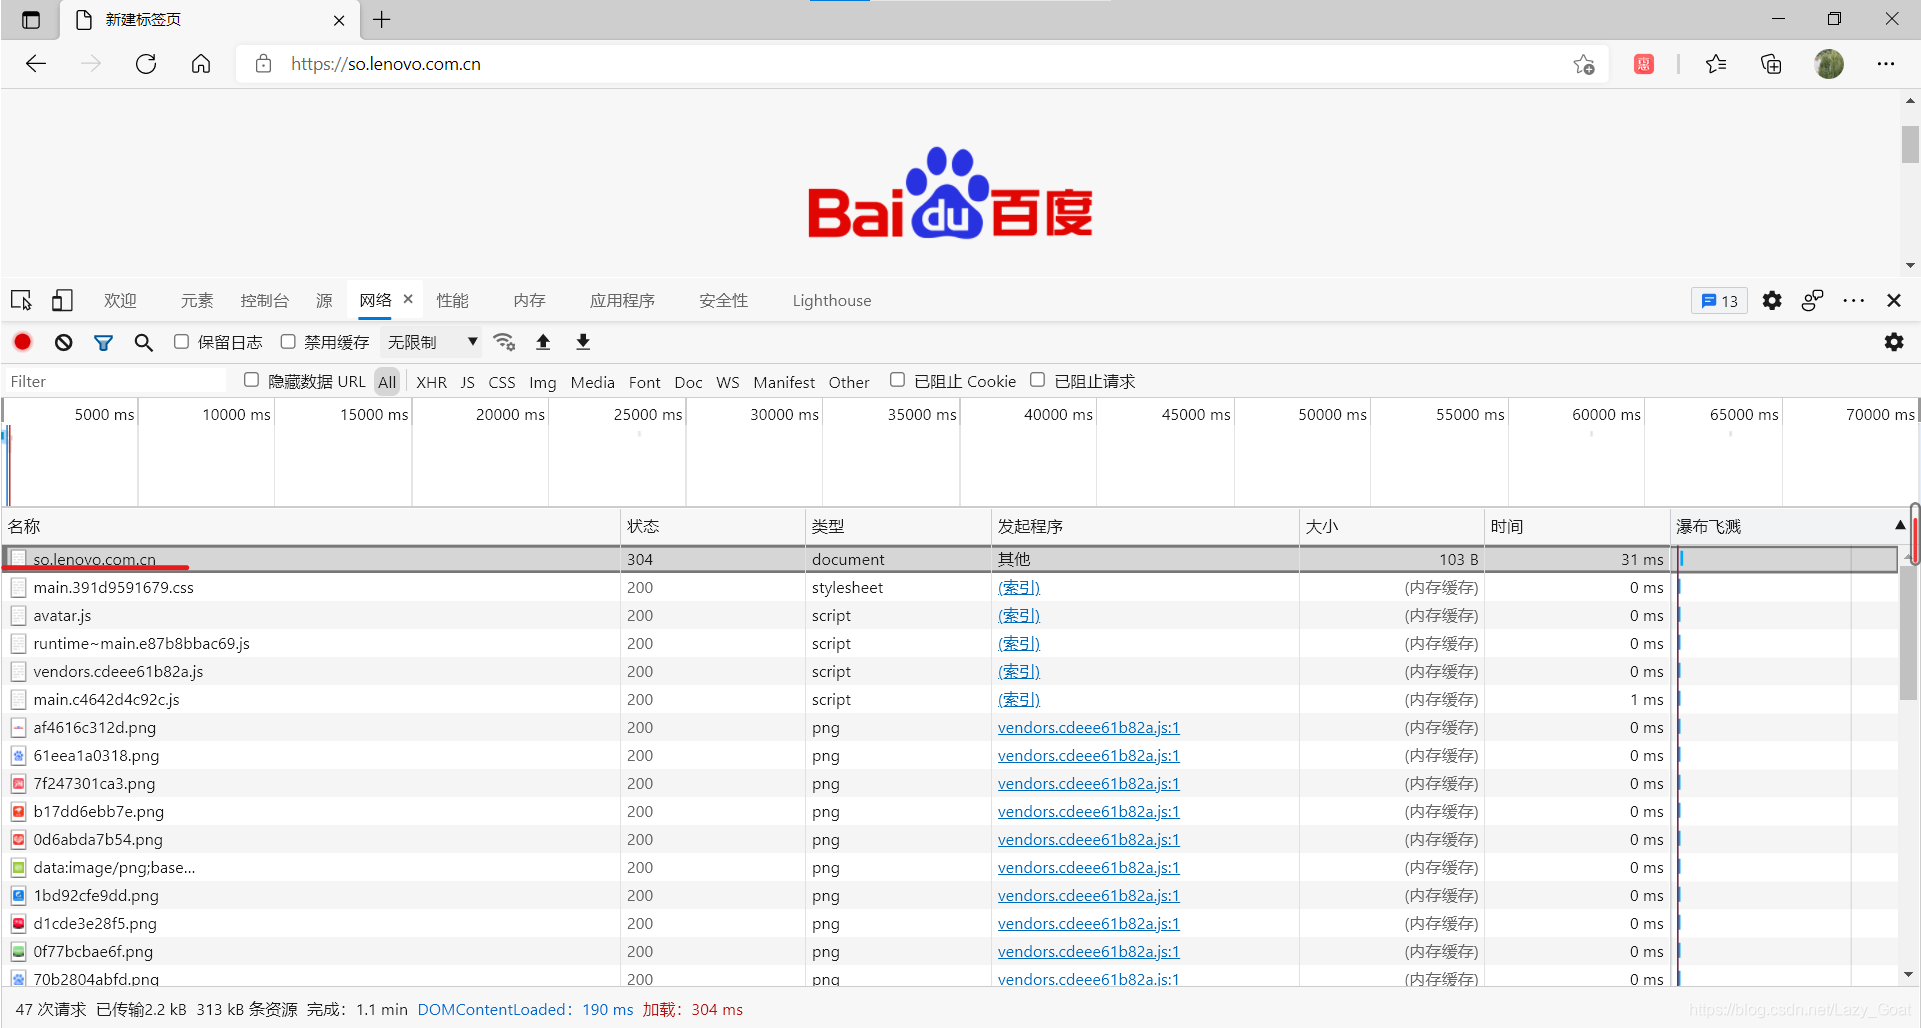Switch to Lighthouse tab
Viewport: 1921px width, 1028px height.
pos(832,300)
